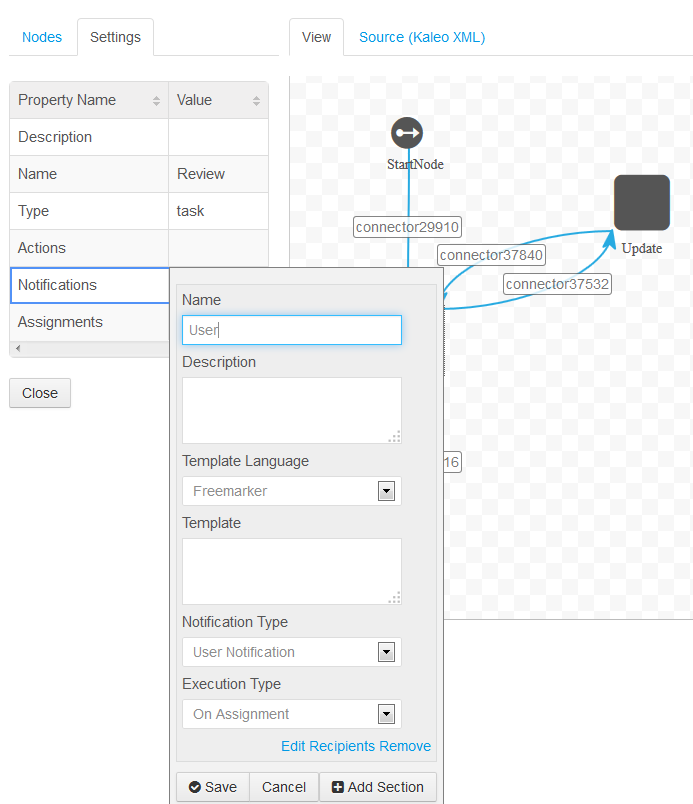The height and width of the screenshot is (804, 693).
Task: Click the Review value cell
Action: (x=218, y=174)
